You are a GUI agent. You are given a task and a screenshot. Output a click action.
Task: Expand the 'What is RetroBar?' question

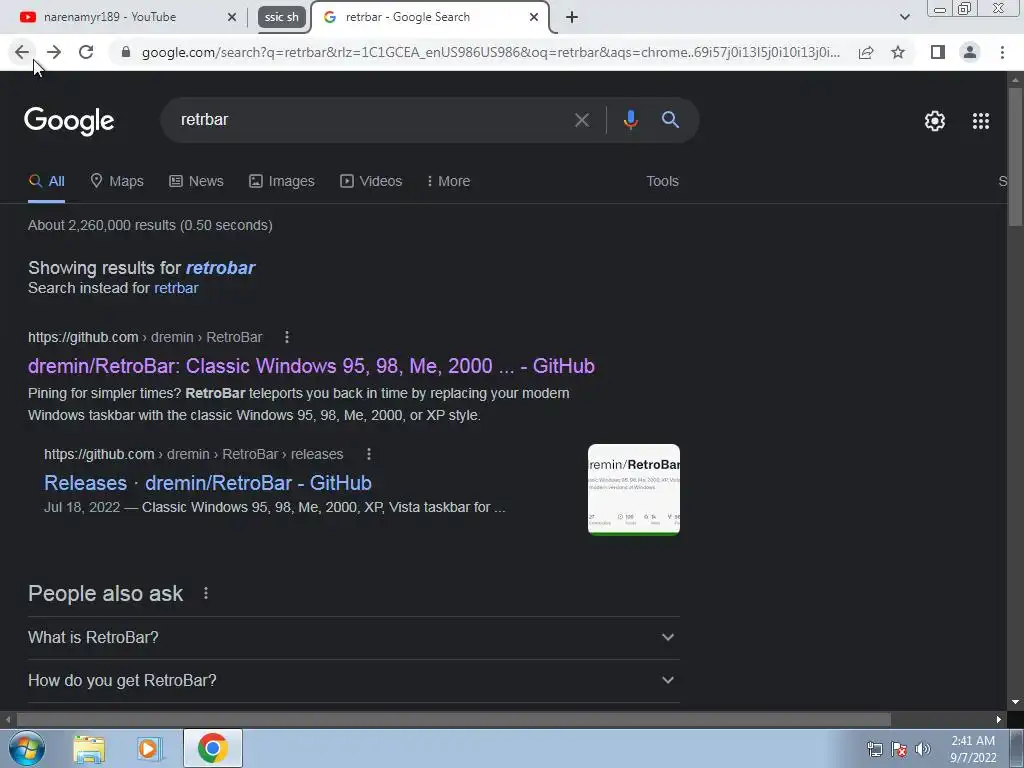(x=353, y=637)
